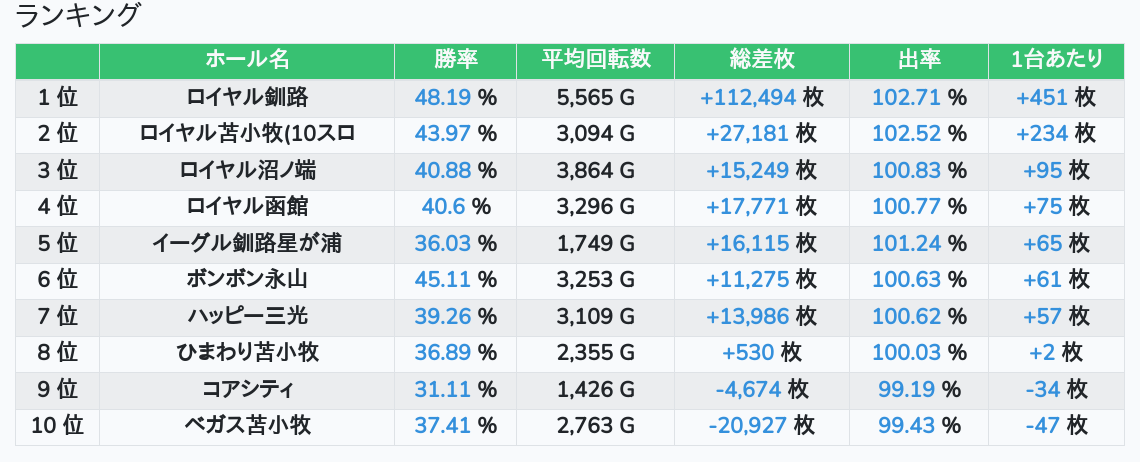Click the 48.19 win rate value
The image size is (1140, 462).
point(442,97)
